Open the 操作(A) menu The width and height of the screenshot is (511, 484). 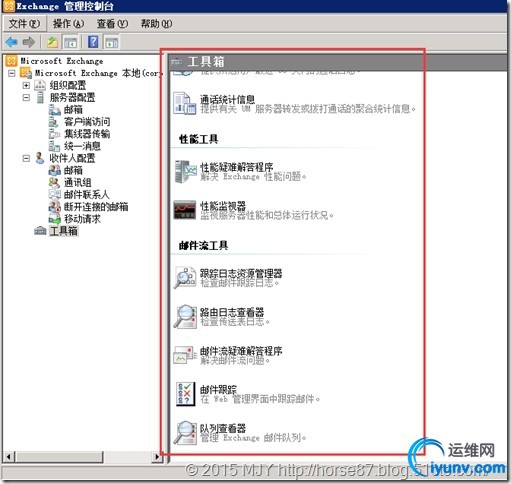point(68,24)
